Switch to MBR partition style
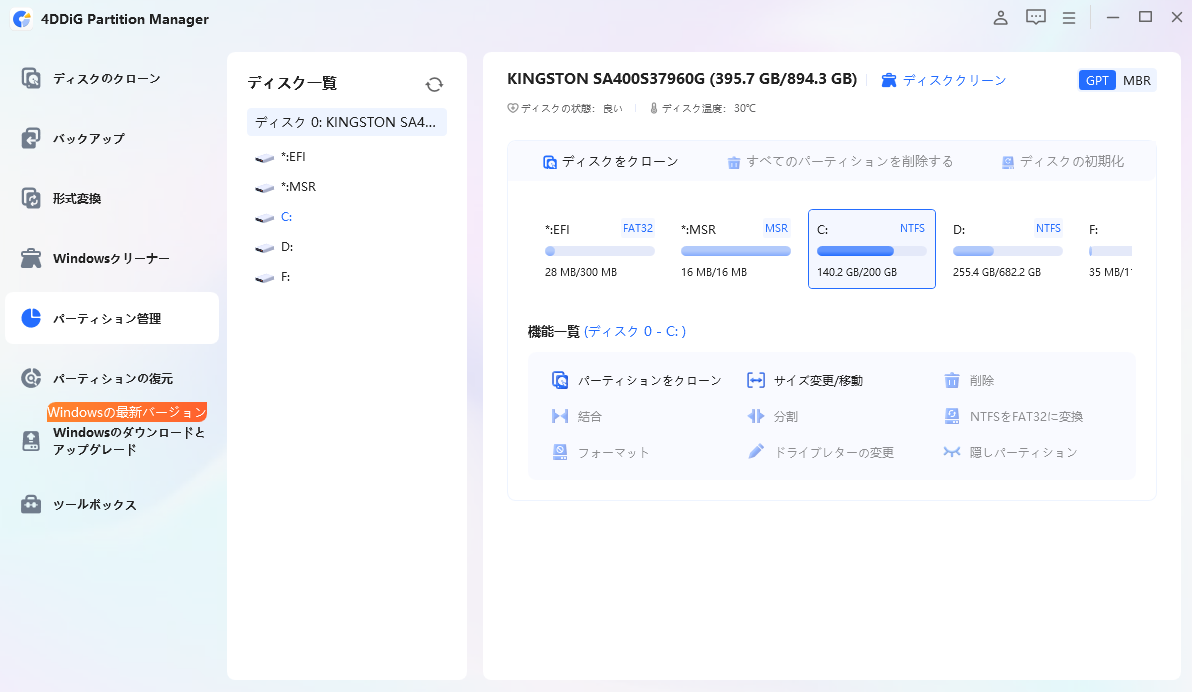1192x692 pixels. [1137, 80]
